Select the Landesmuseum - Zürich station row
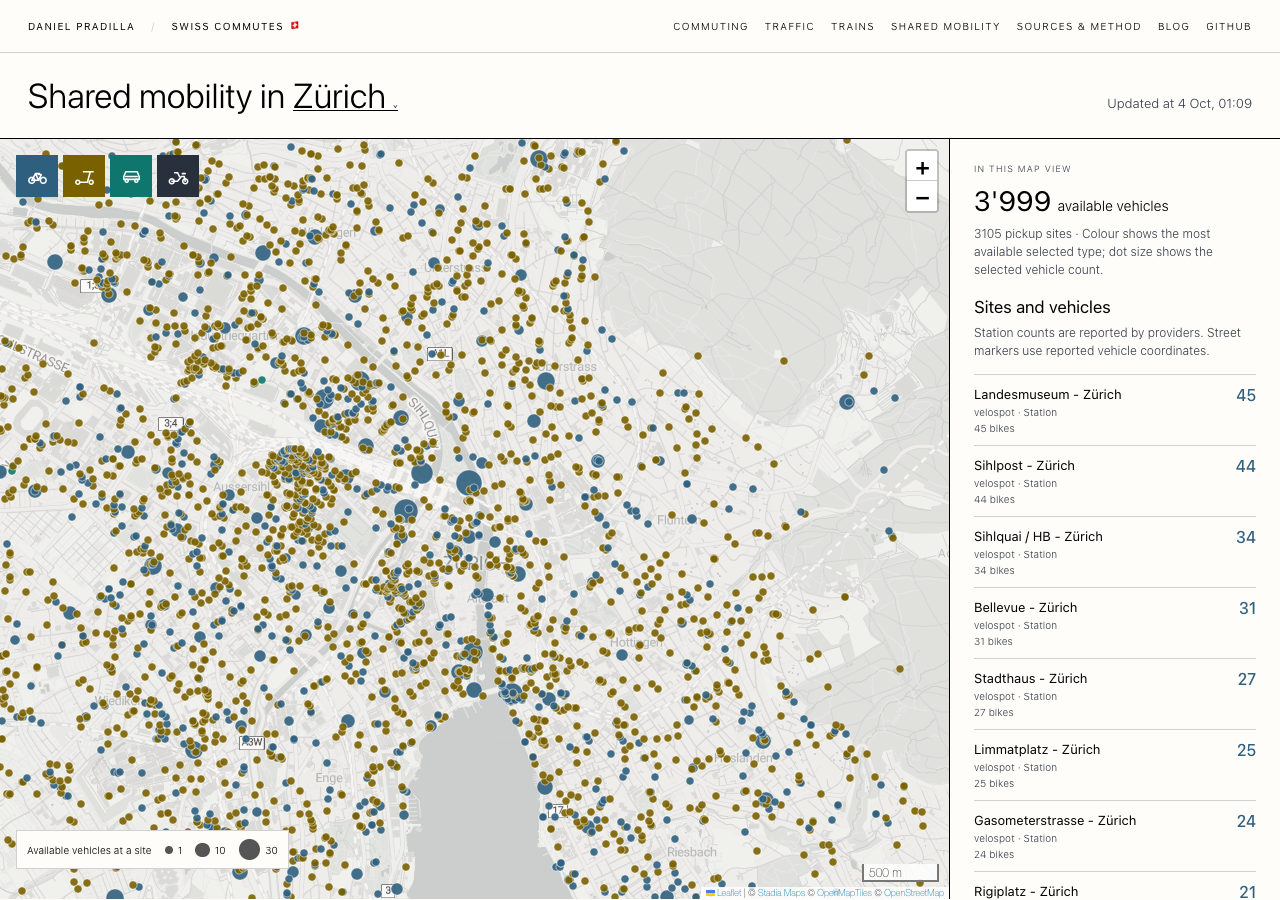 pos(1115,410)
